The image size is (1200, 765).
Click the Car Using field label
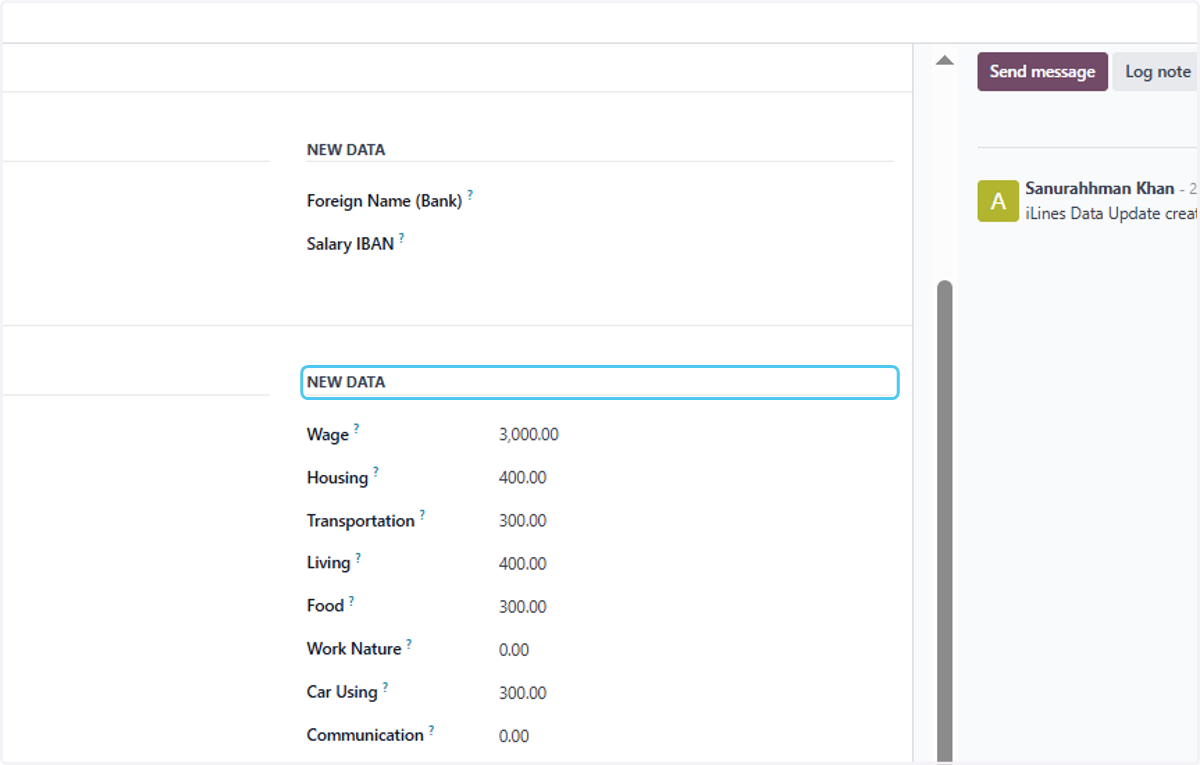[x=342, y=692]
